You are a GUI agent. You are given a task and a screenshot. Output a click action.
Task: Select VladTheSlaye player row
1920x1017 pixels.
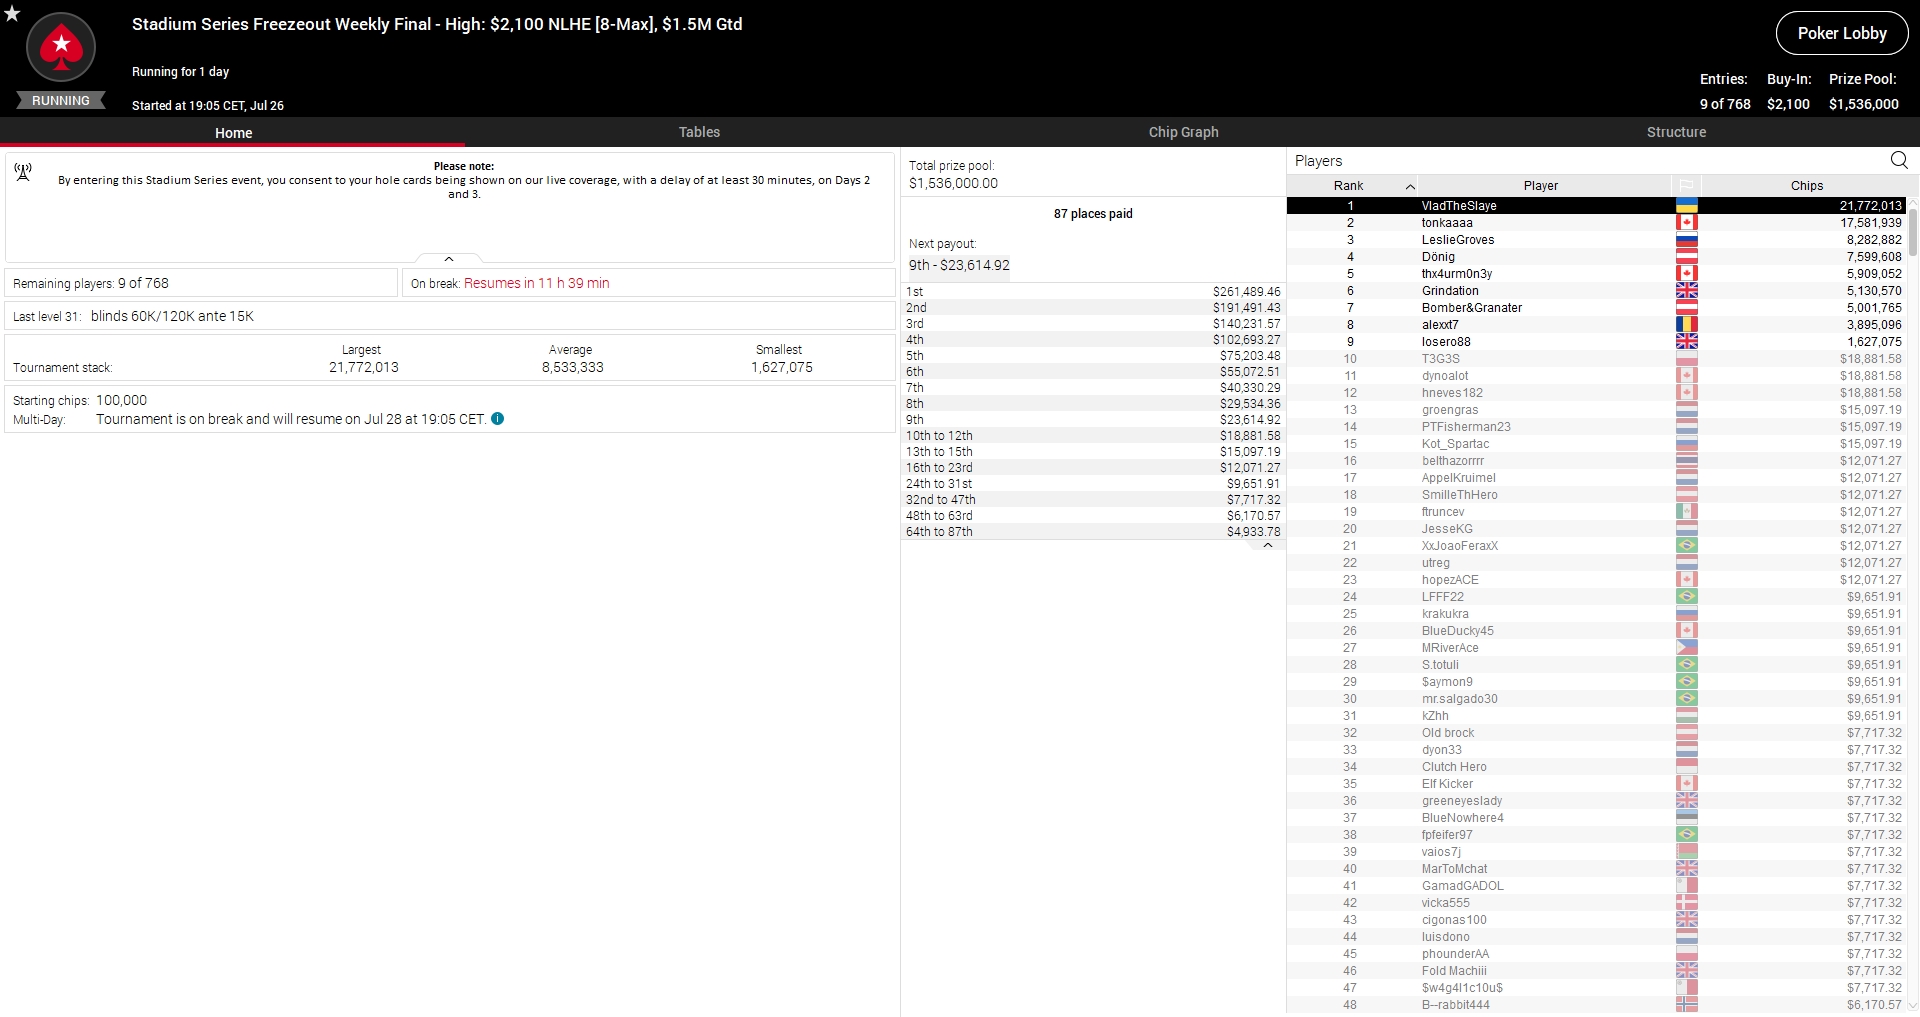tap(1596, 205)
